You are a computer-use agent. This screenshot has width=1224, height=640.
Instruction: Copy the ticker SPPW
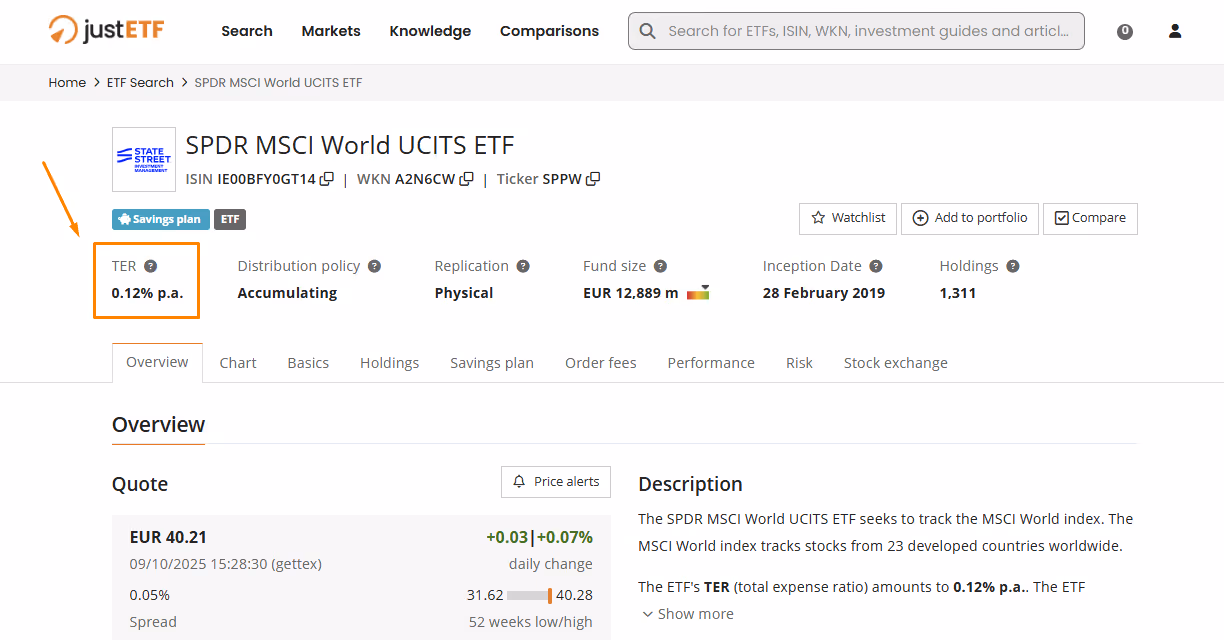[593, 179]
